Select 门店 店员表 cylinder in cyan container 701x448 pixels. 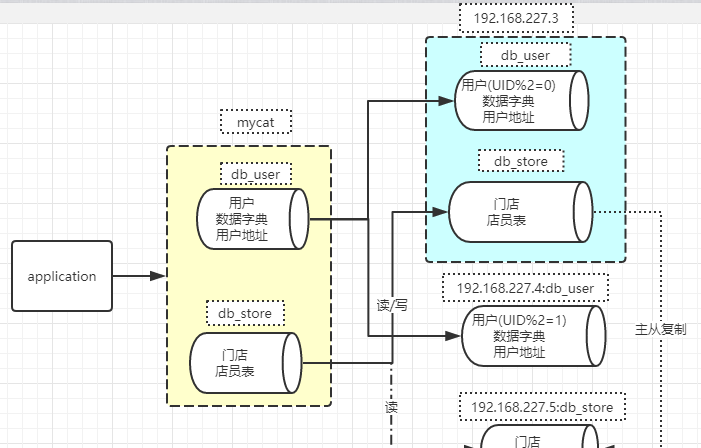pos(521,212)
